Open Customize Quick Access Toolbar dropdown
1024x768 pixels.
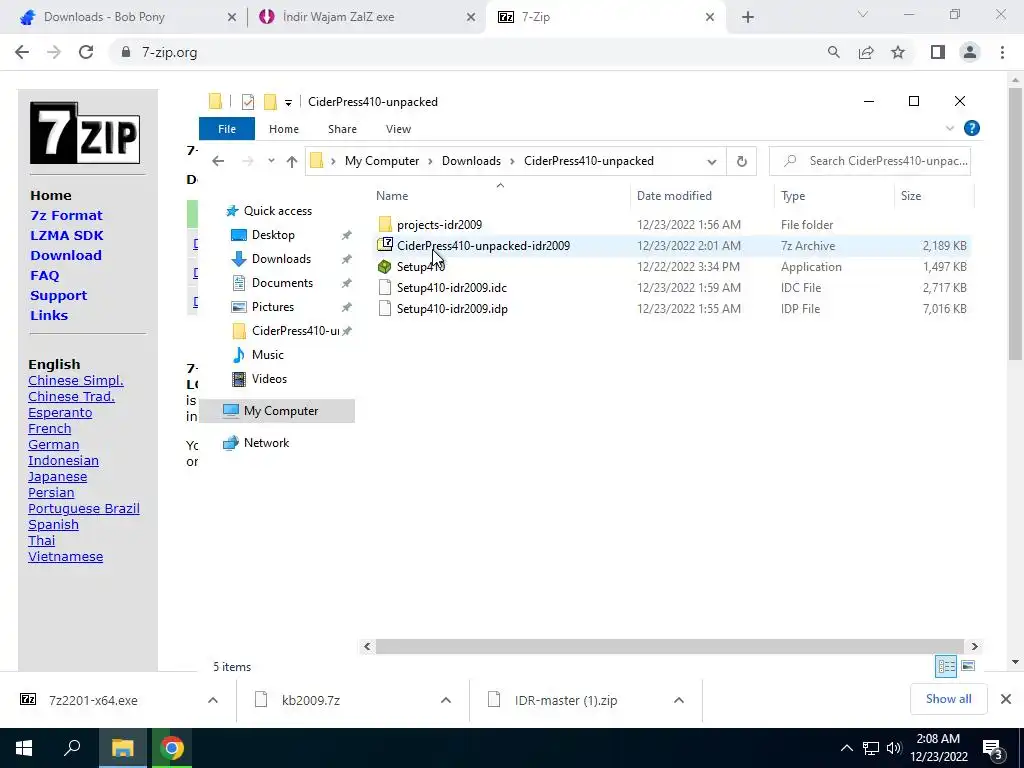[288, 103]
